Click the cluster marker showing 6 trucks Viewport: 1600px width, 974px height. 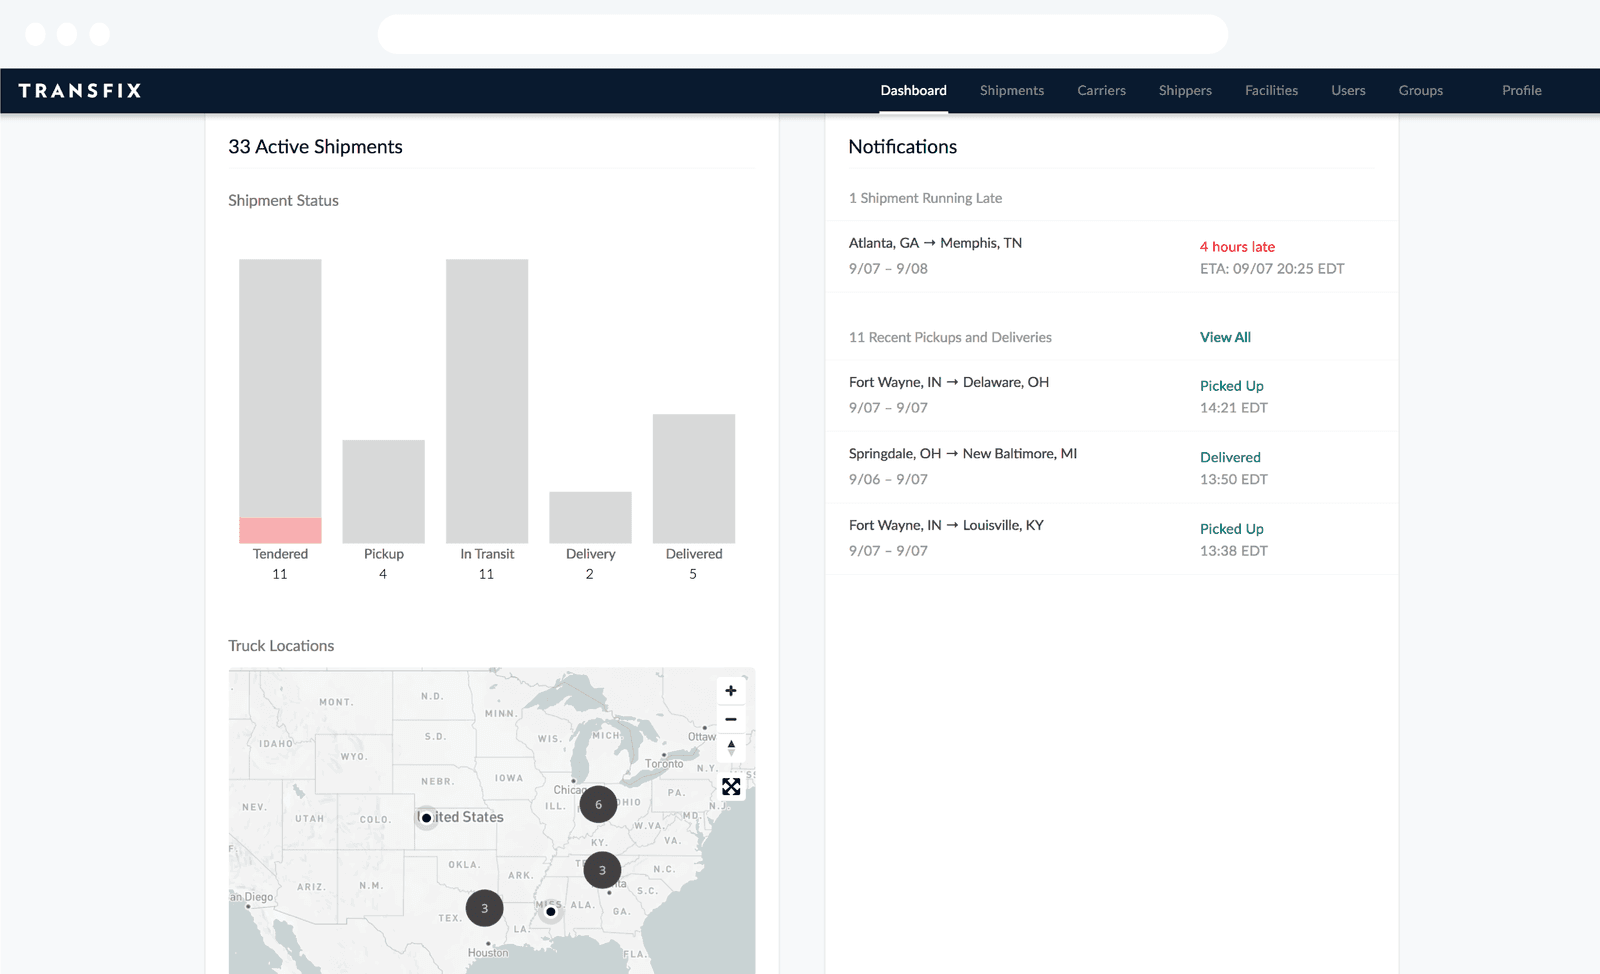598,804
